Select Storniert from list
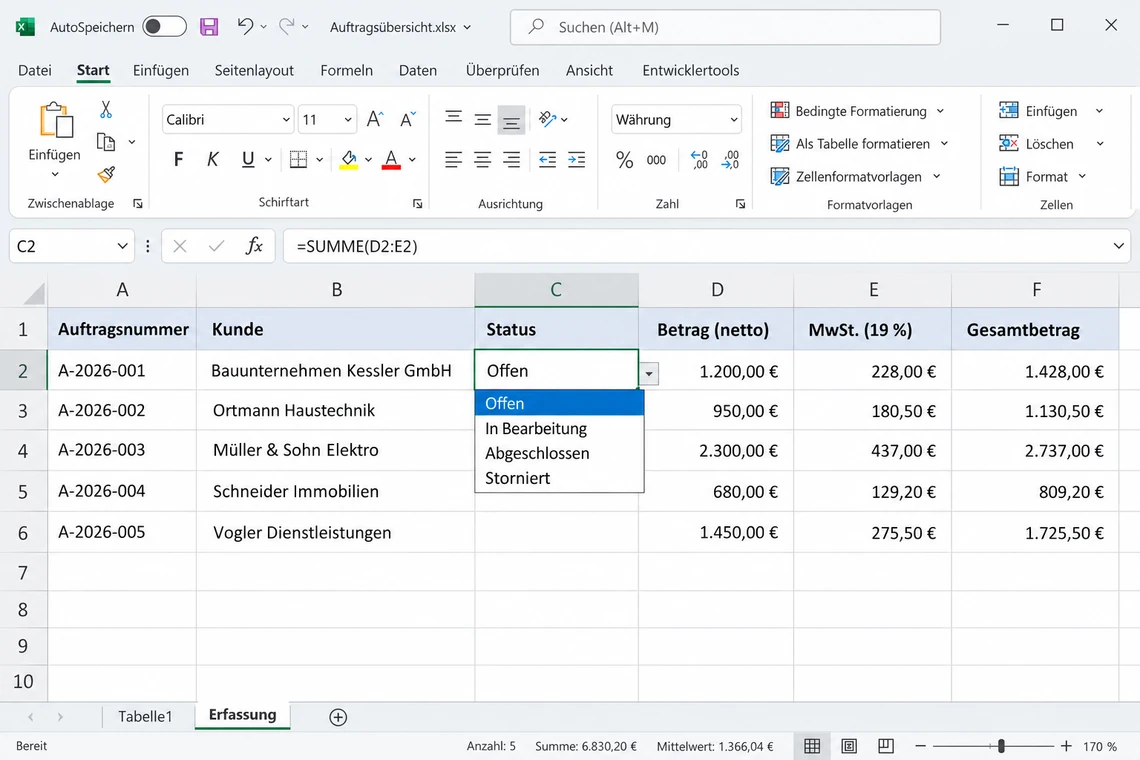Image resolution: width=1140 pixels, height=760 pixels. coord(559,478)
